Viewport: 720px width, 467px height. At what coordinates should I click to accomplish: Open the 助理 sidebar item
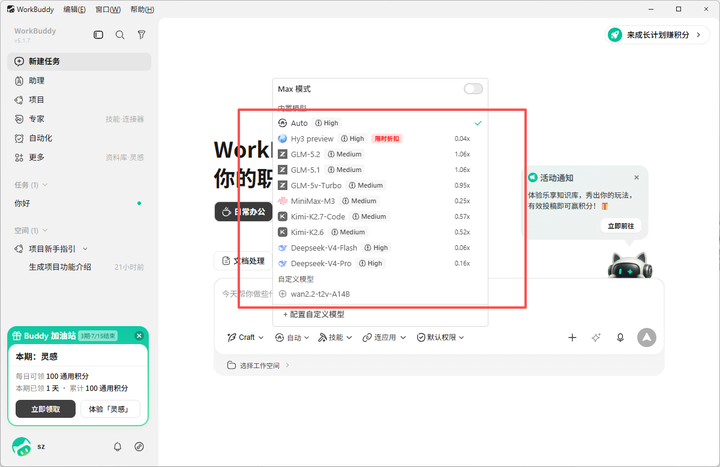coord(79,81)
